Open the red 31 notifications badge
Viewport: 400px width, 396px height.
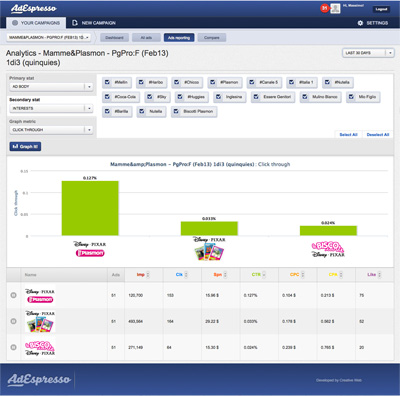tap(324, 8)
